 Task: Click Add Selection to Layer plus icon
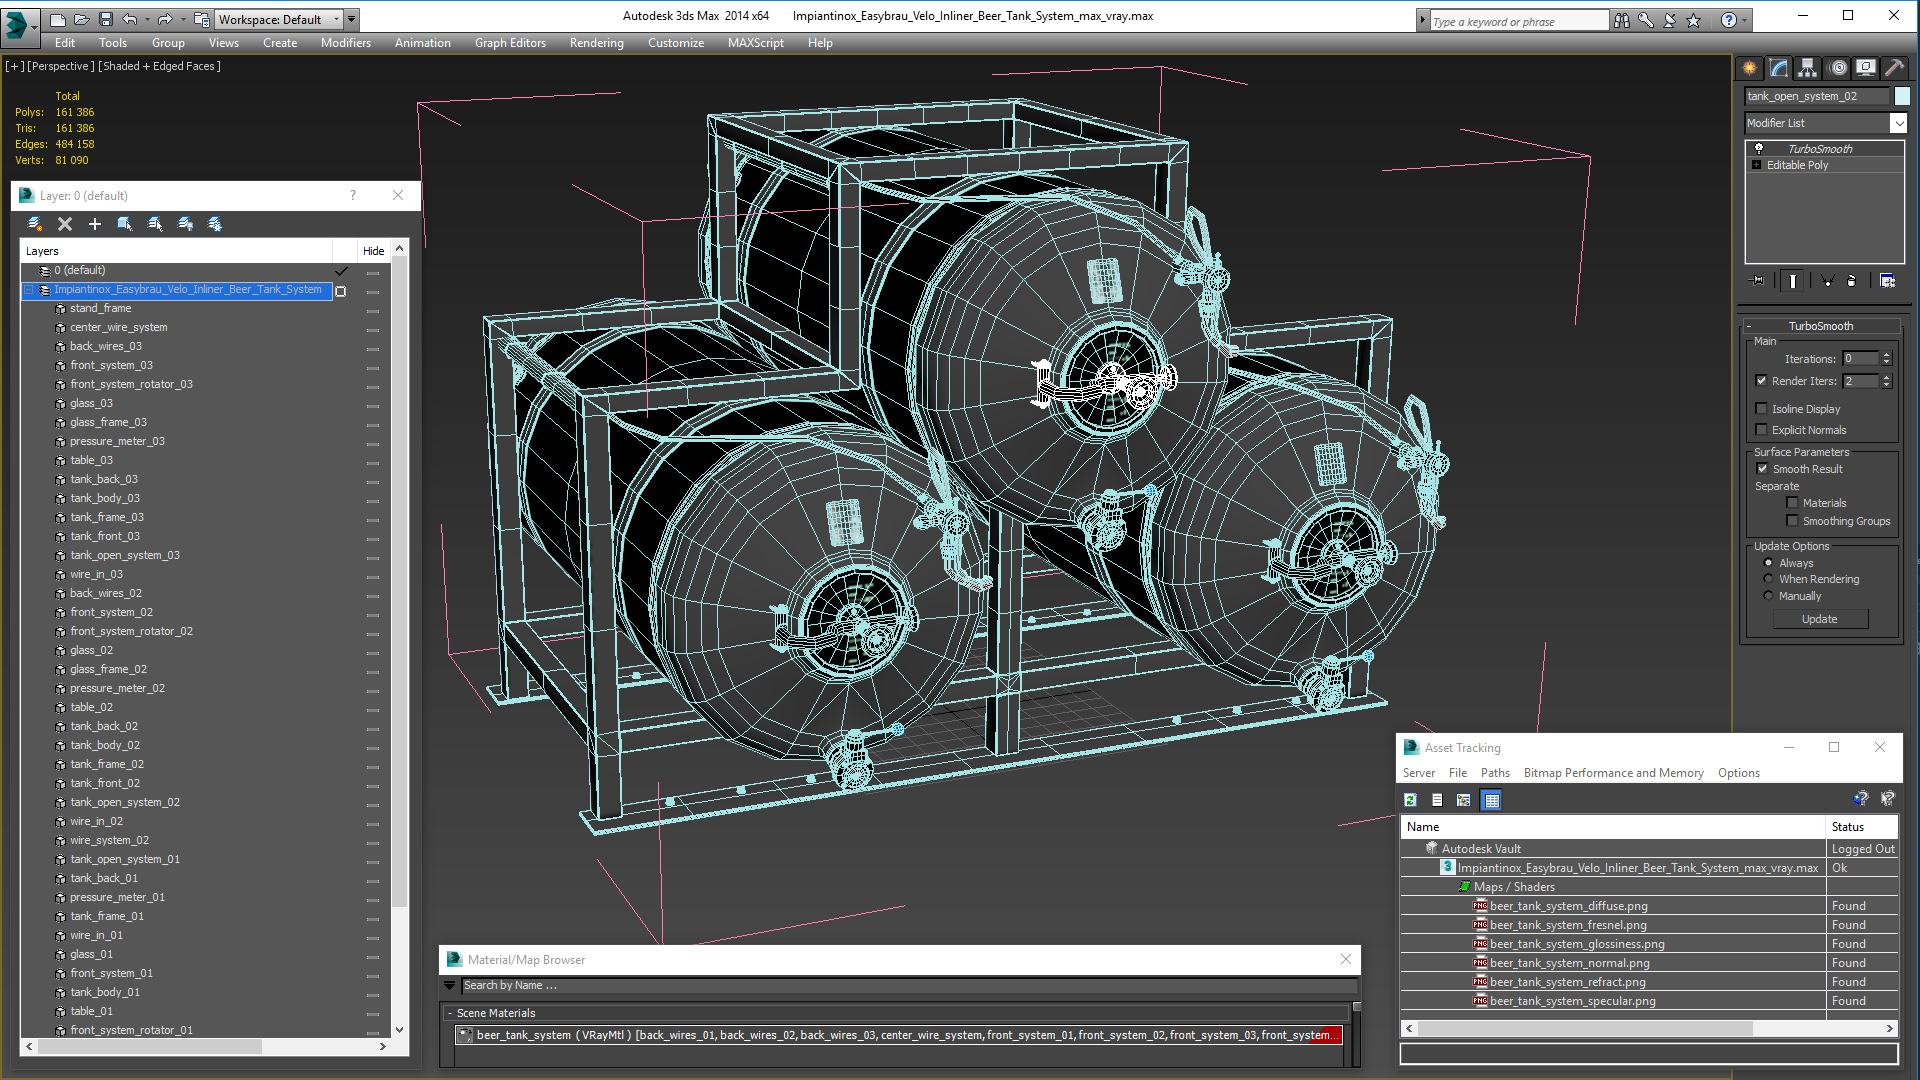pos(95,224)
